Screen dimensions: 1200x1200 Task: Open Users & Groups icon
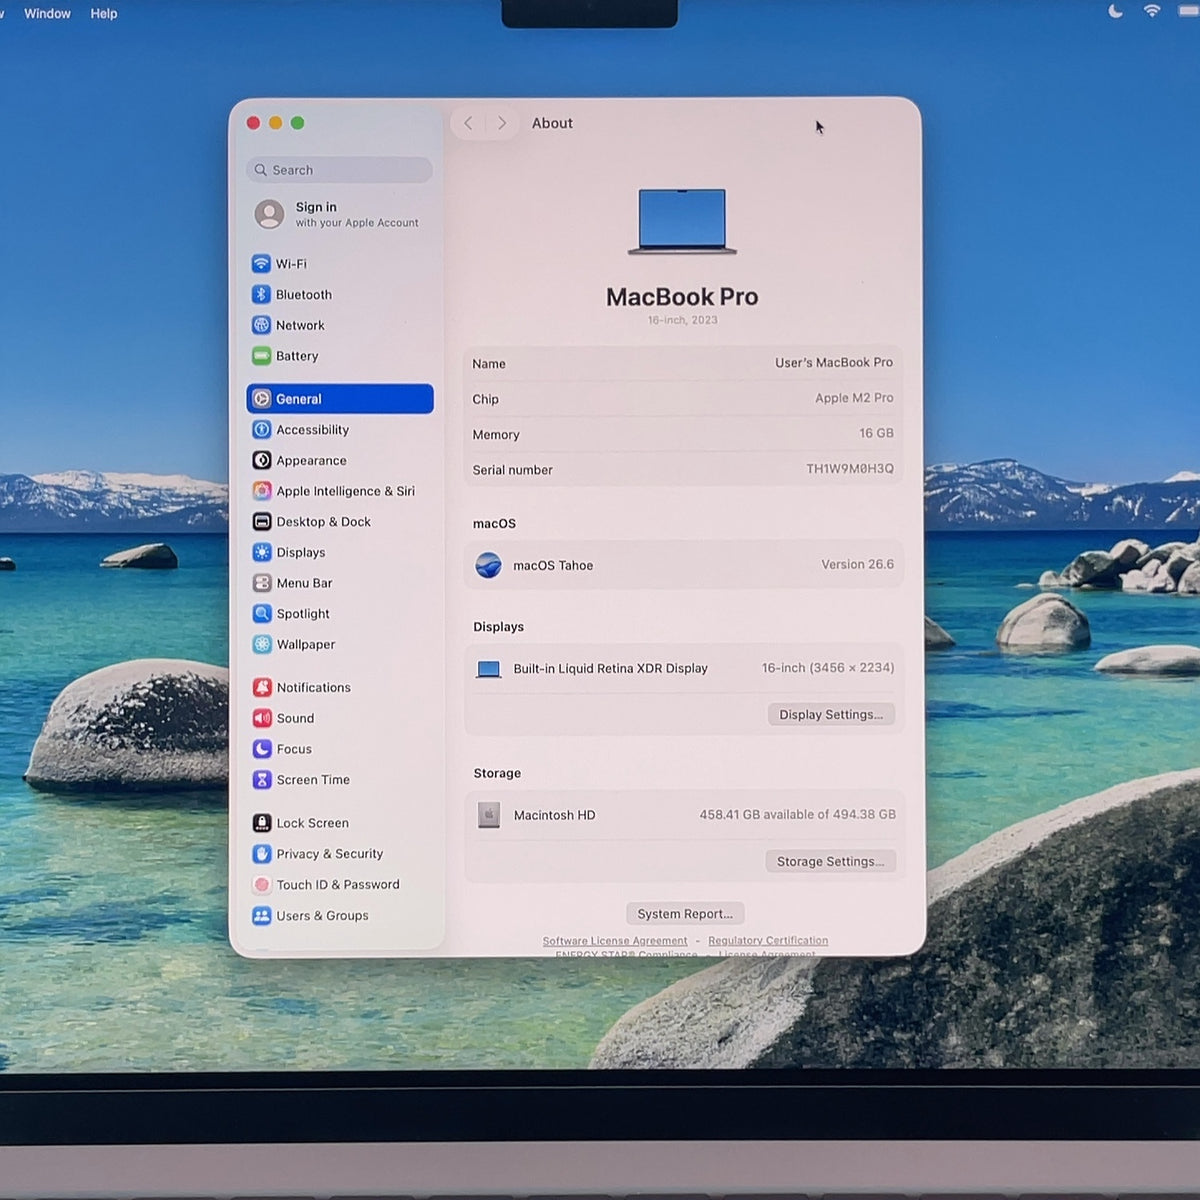coord(262,915)
